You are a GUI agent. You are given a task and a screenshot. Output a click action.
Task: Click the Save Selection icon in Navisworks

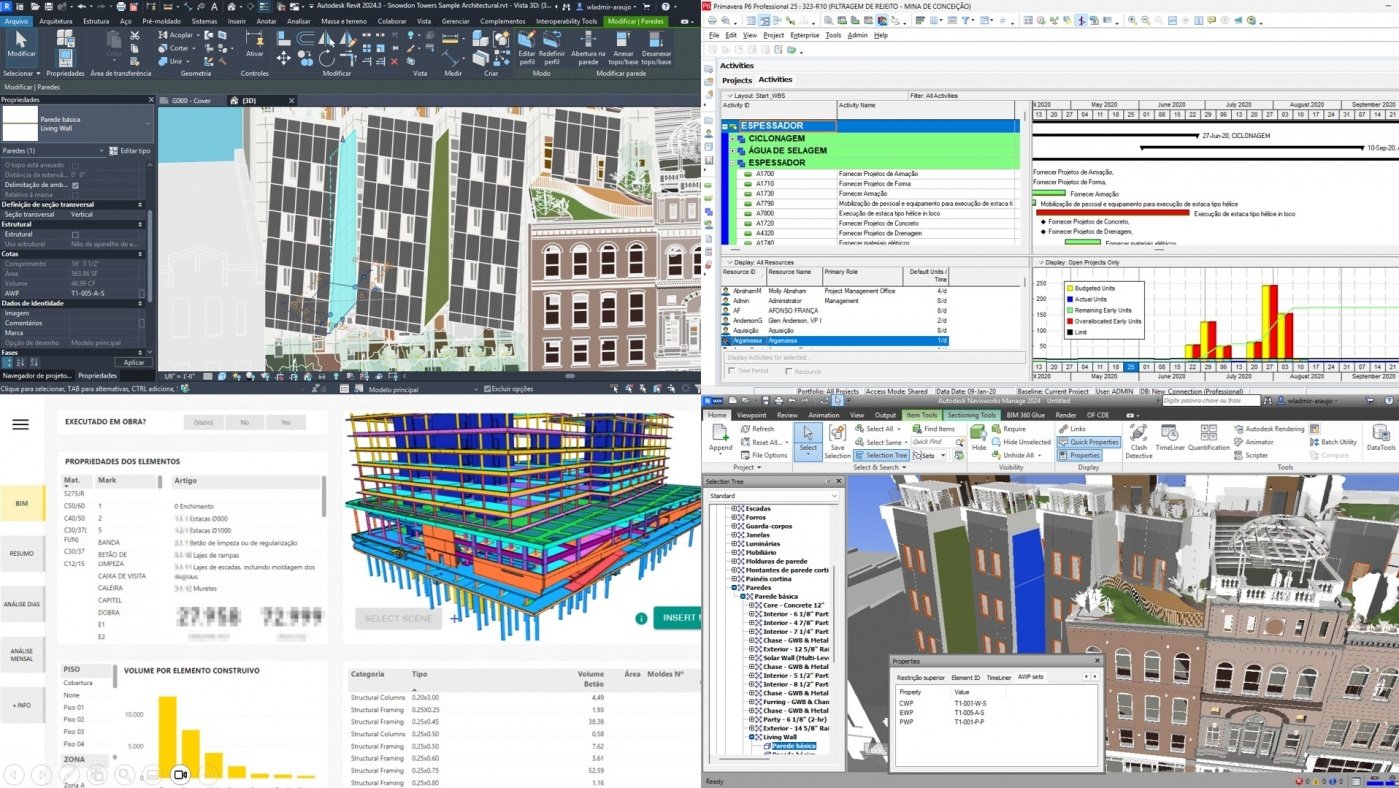(x=837, y=442)
